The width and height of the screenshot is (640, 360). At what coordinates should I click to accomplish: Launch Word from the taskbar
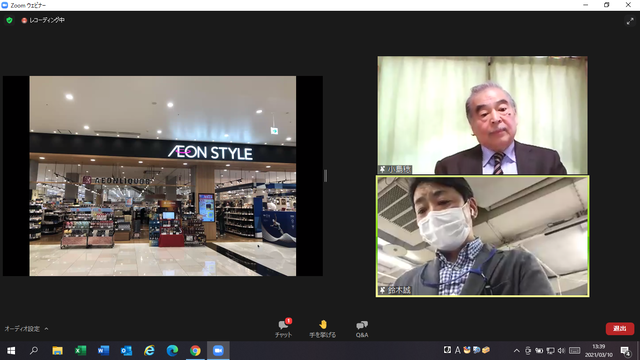[x=103, y=351]
